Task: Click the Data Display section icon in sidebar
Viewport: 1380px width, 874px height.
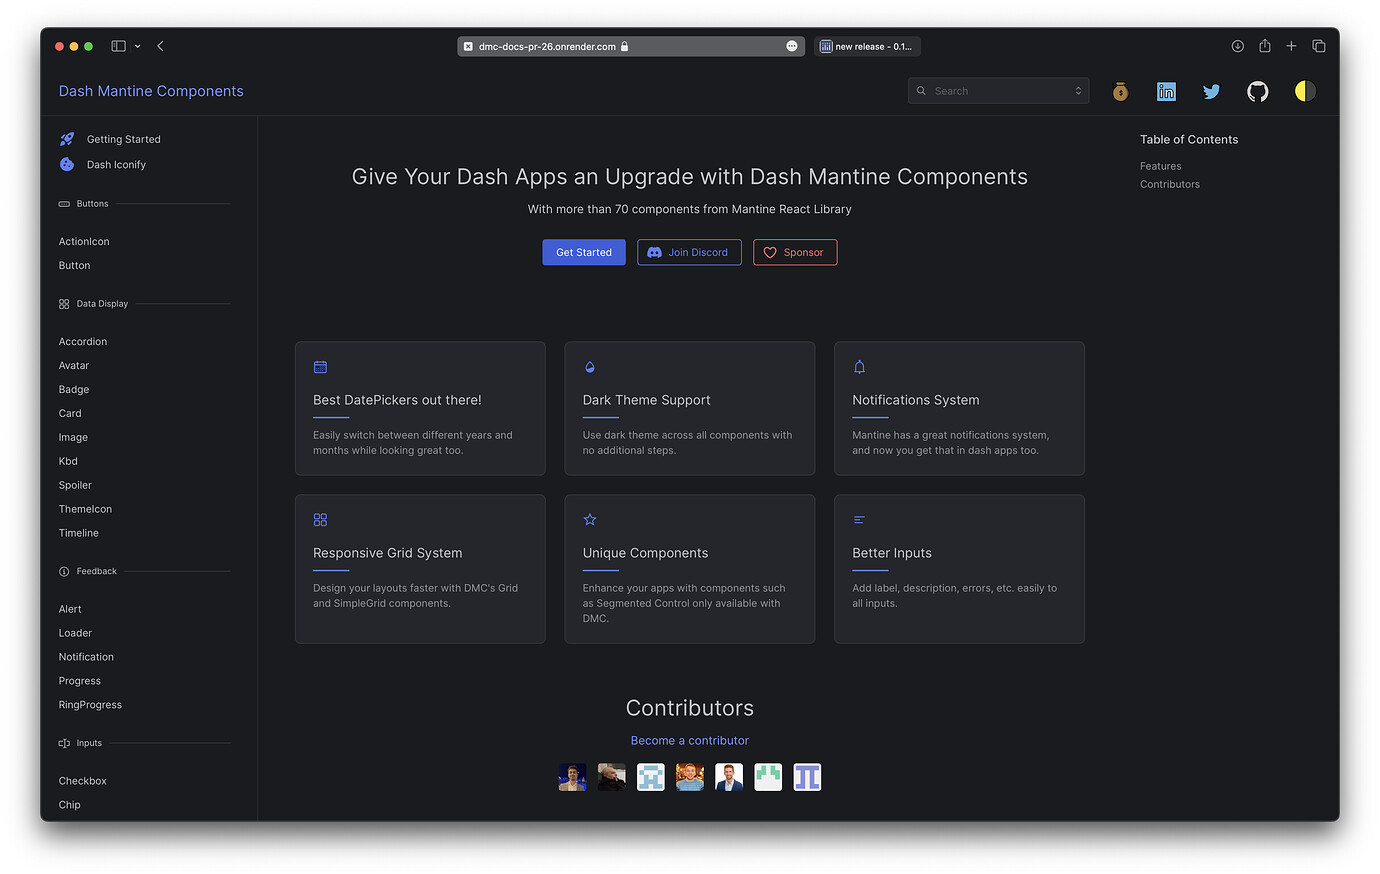Action: [63, 303]
